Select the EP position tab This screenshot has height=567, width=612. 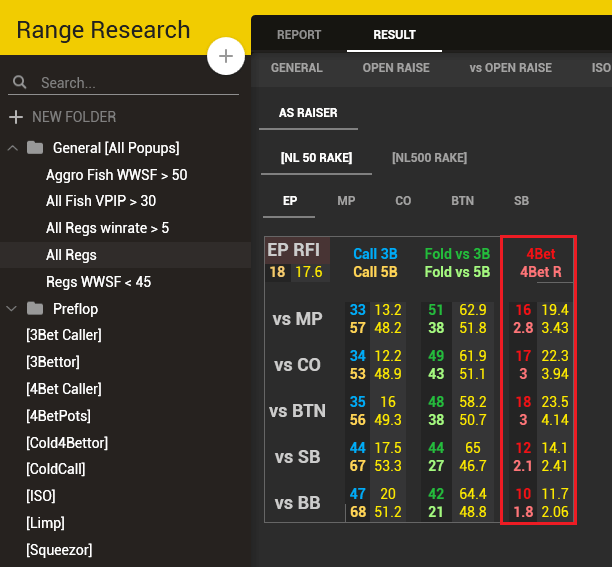click(x=290, y=201)
